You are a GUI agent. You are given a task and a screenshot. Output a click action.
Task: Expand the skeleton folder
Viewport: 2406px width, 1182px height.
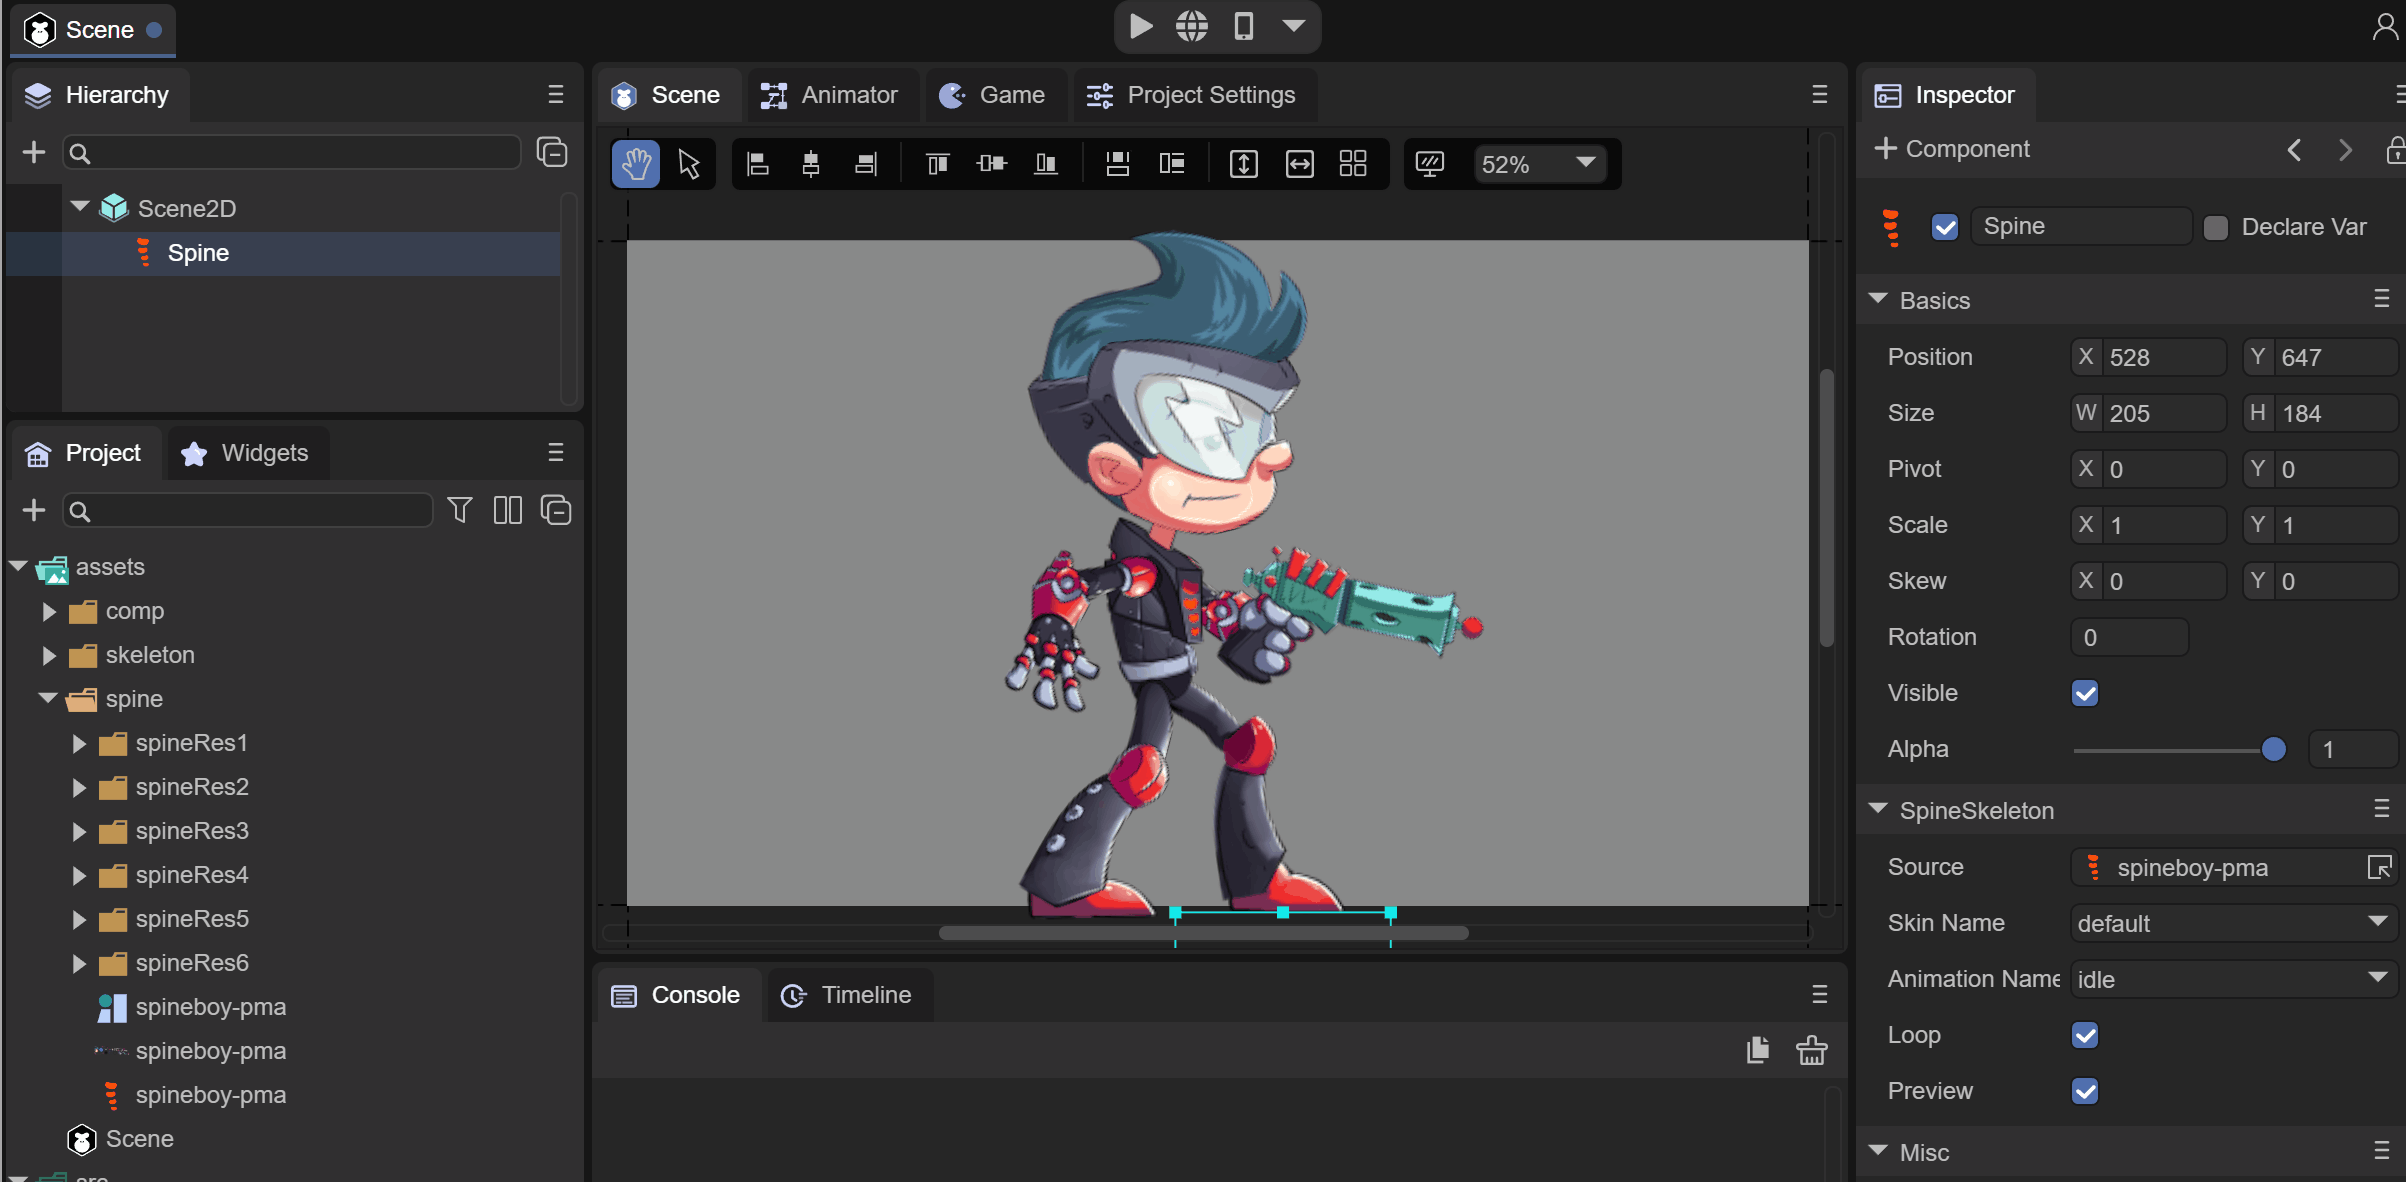(x=48, y=655)
